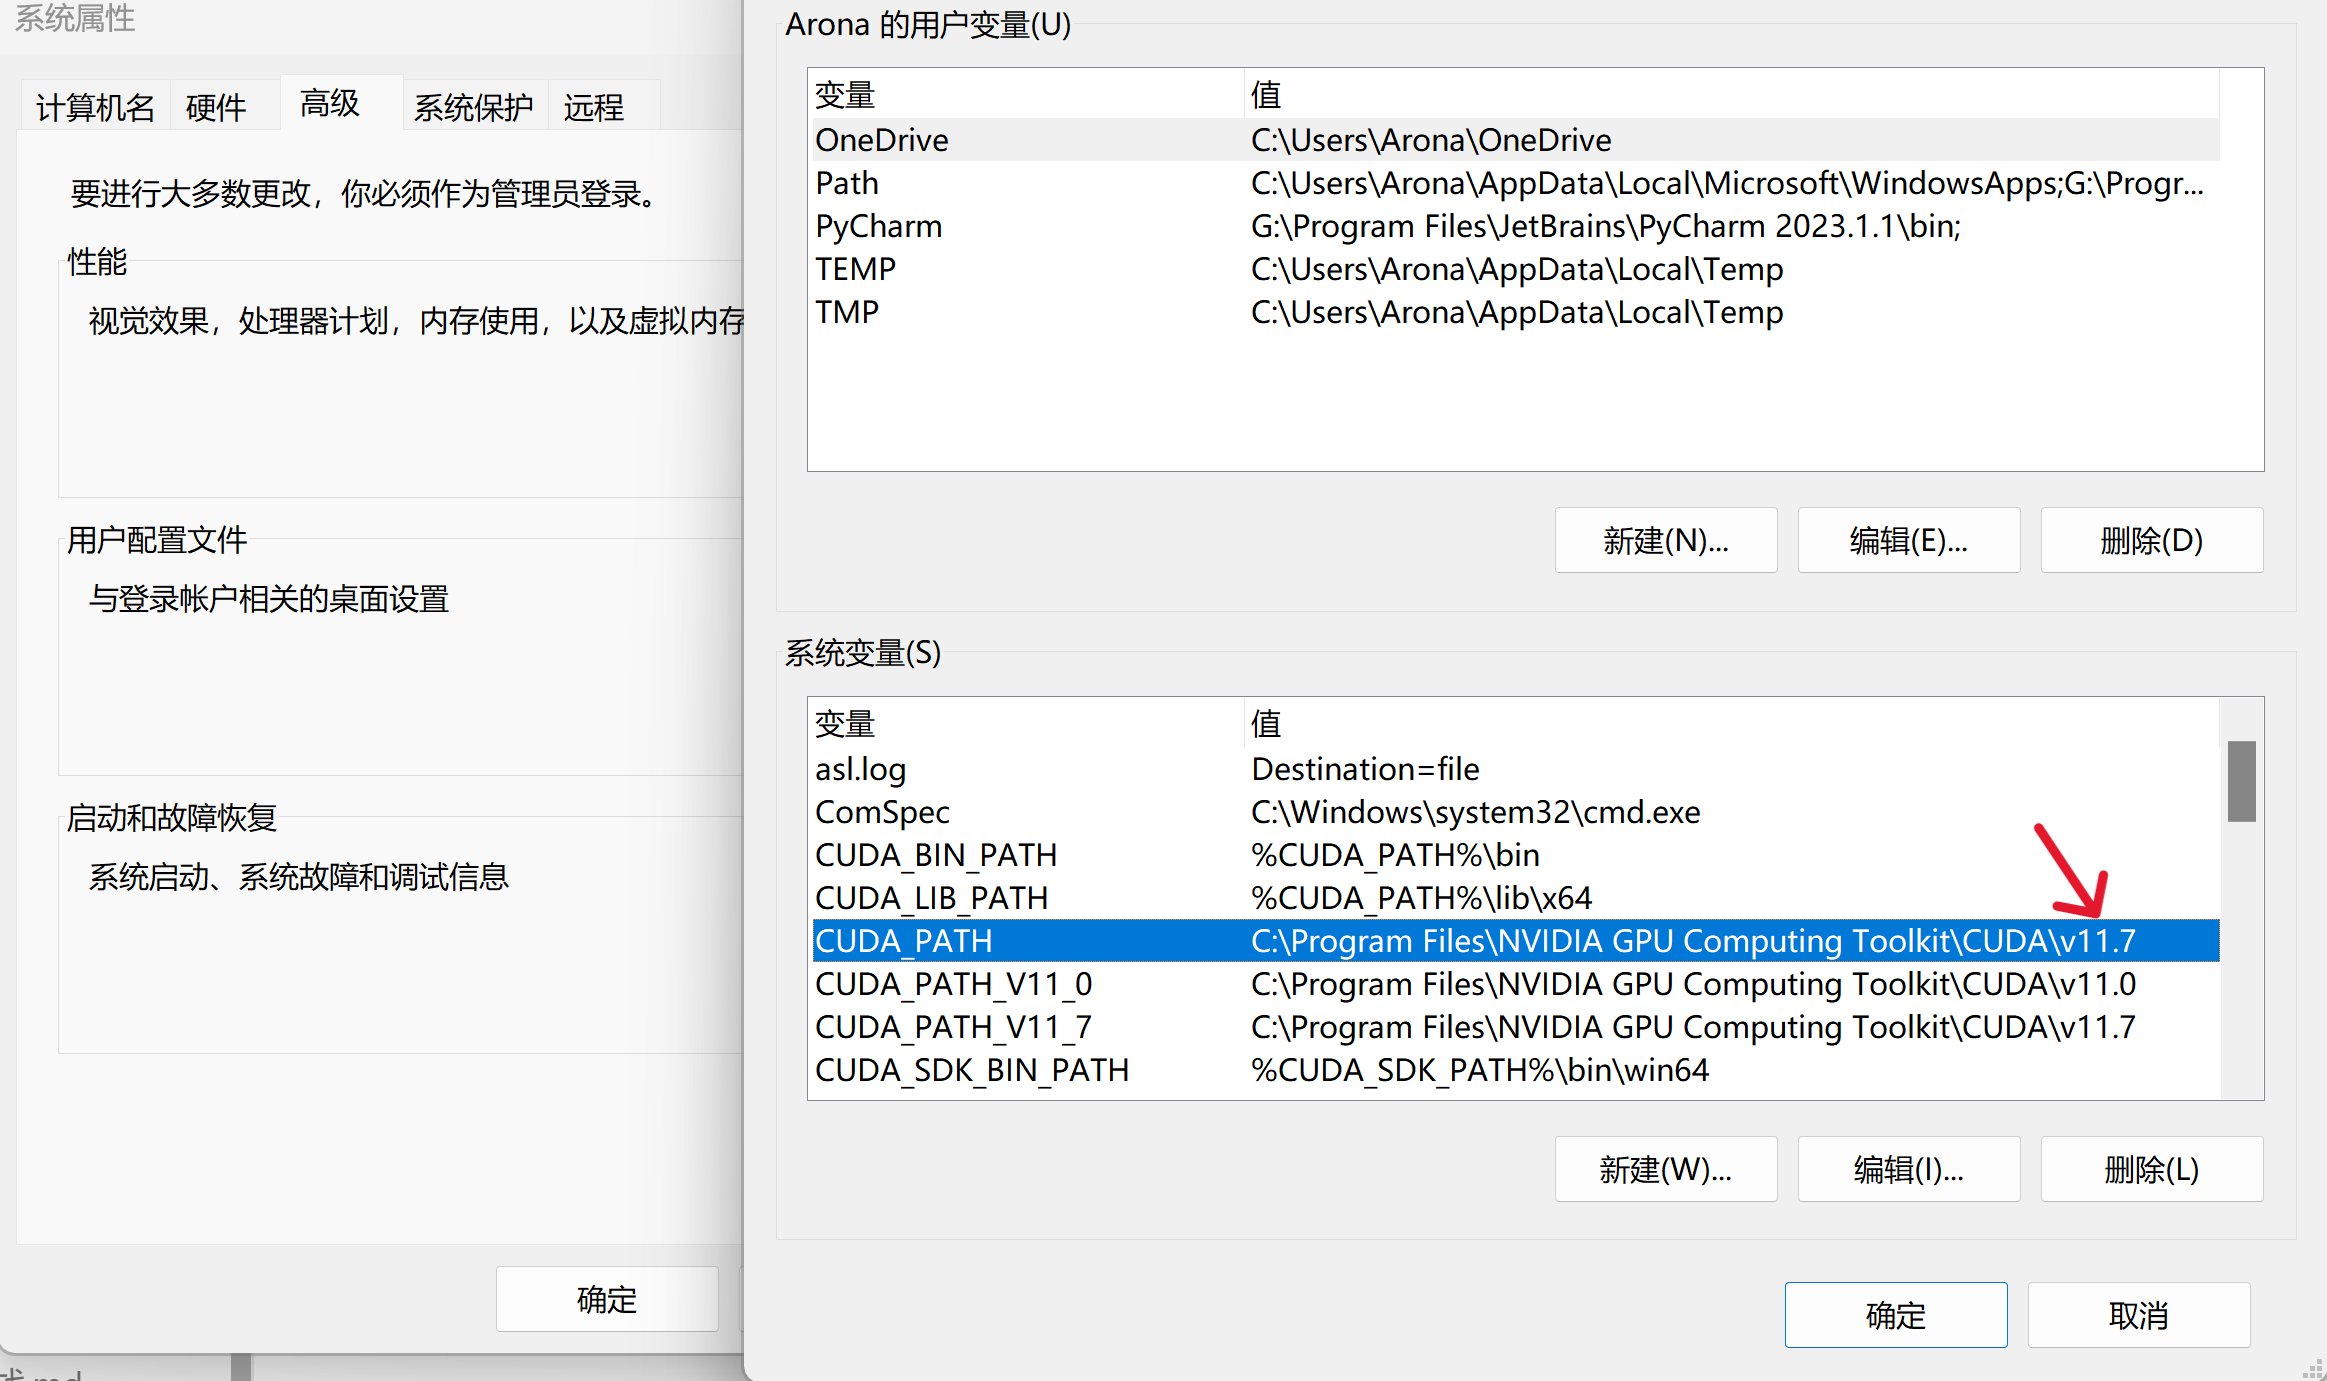This screenshot has height=1381, width=2327.
Task: Select the OneDrive user variable row
Action: [1516, 140]
